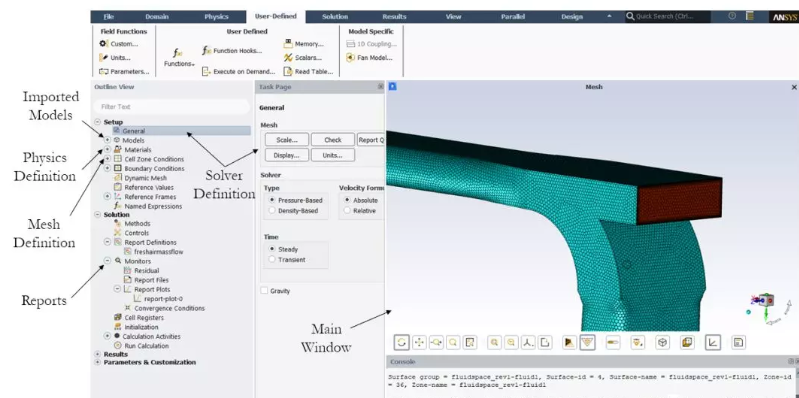
Task: Collapse the Setup tree node
Action: [x=97, y=122]
